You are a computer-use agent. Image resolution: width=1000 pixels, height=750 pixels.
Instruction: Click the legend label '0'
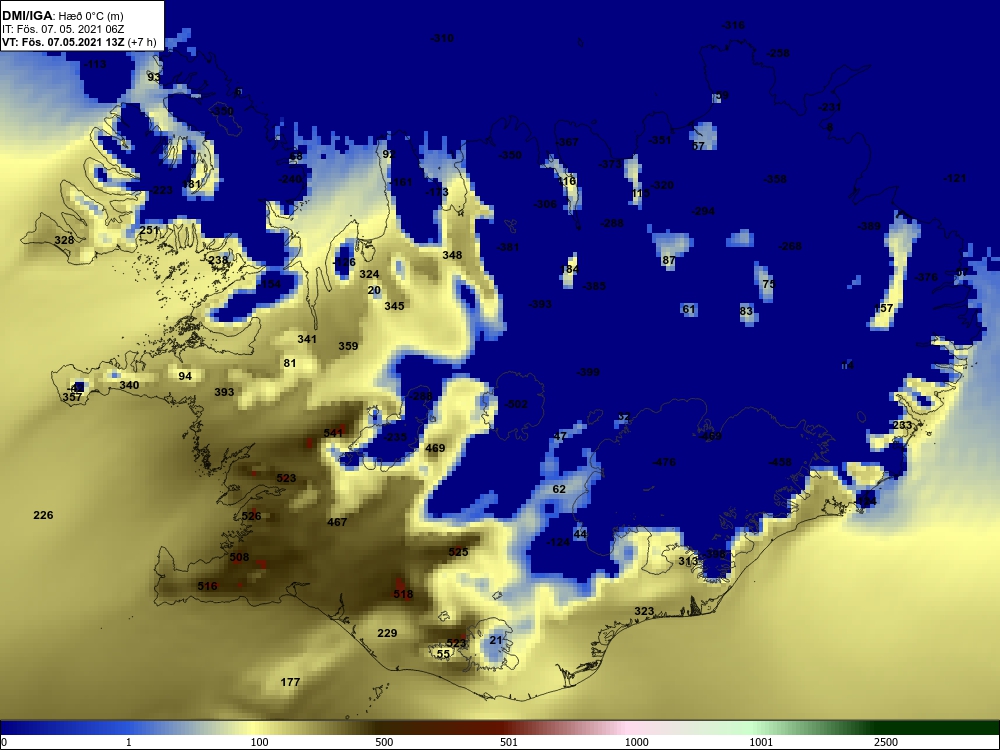[3, 742]
